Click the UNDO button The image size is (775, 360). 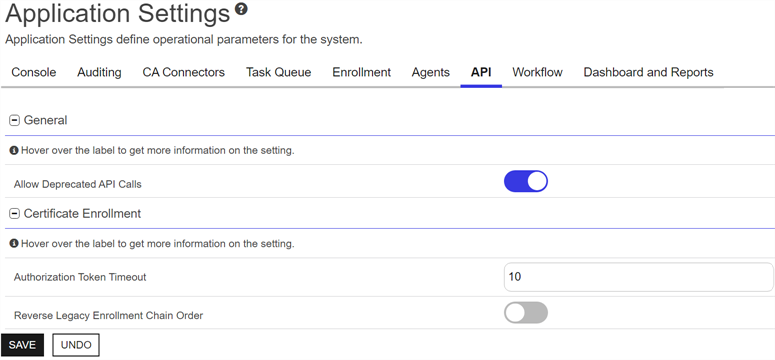click(76, 345)
